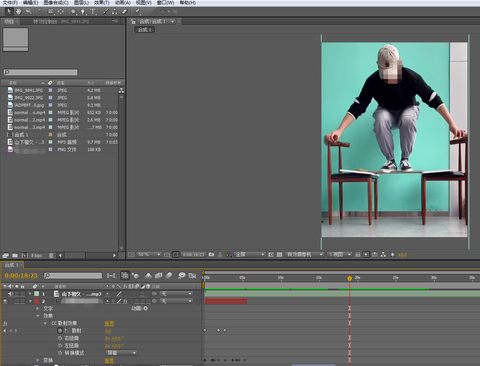Select the Type text tool
This screenshot has height=366, width=480.
93,12
